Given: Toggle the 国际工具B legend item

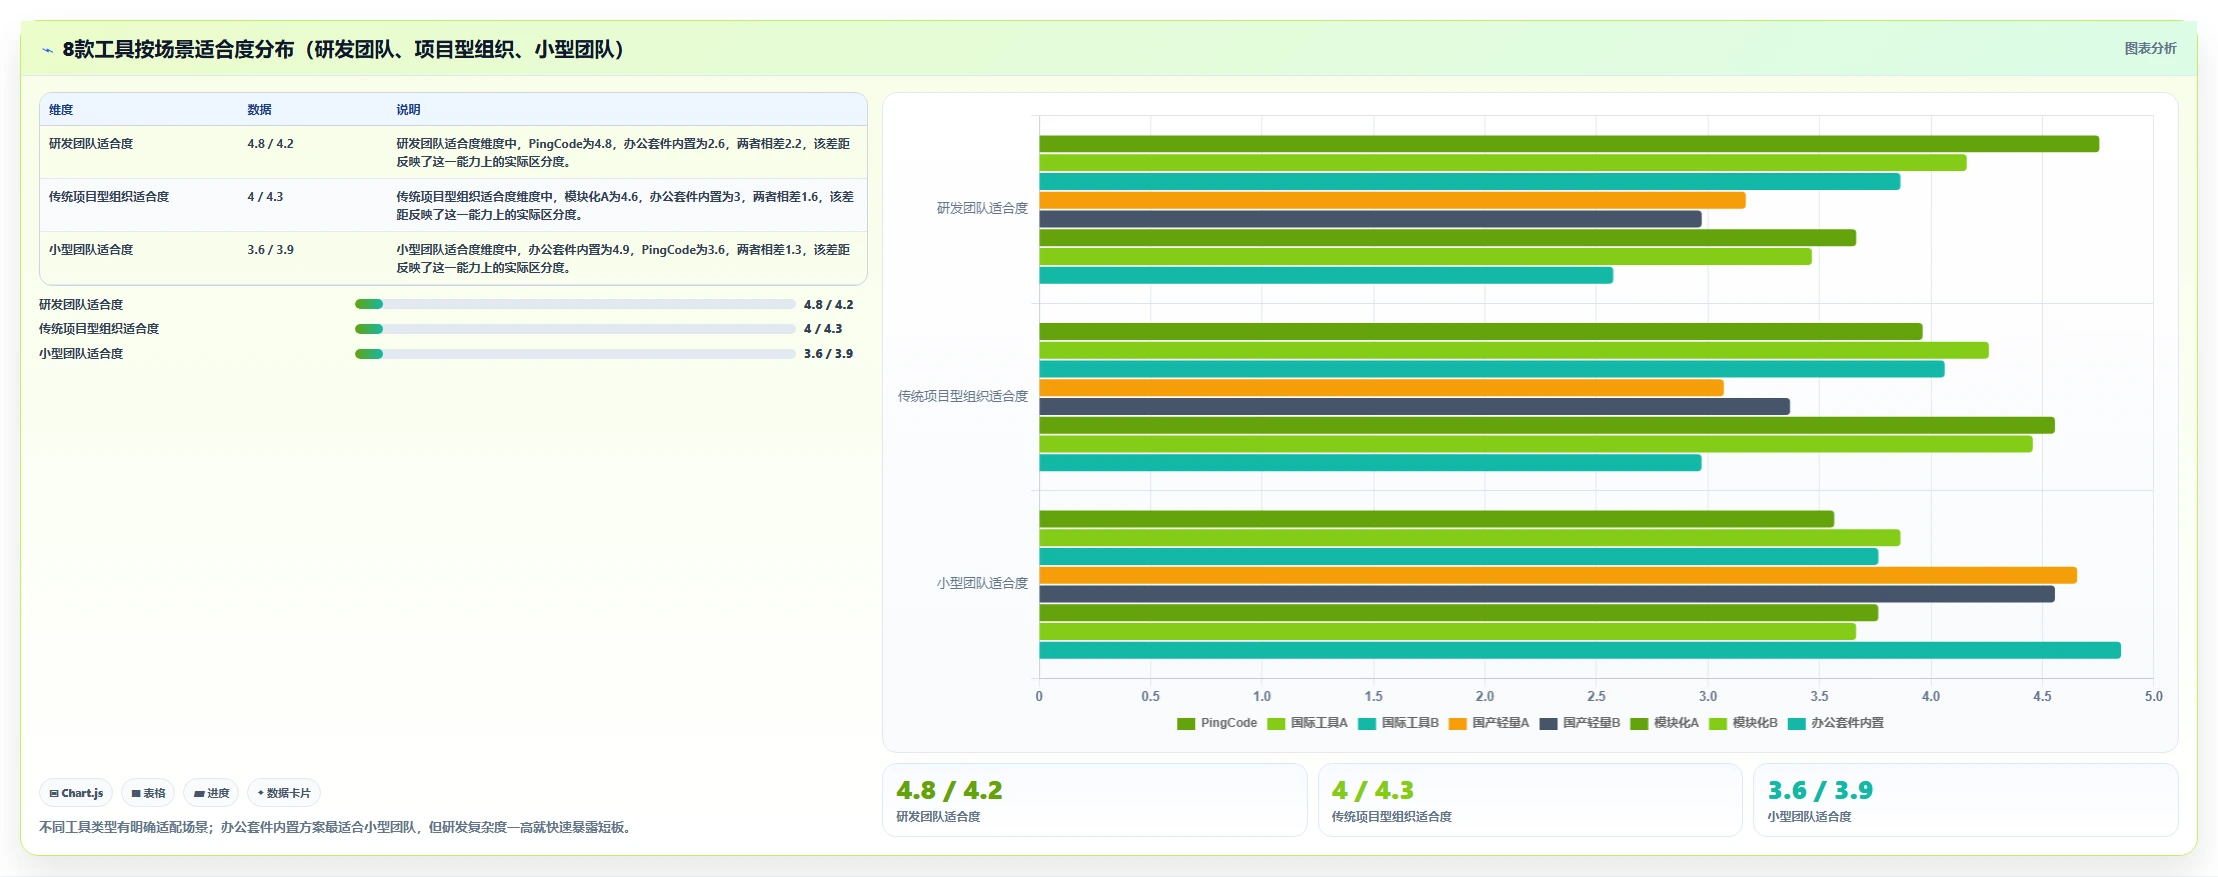Looking at the screenshot, I should pyautogui.click(x=1398, y=723).
